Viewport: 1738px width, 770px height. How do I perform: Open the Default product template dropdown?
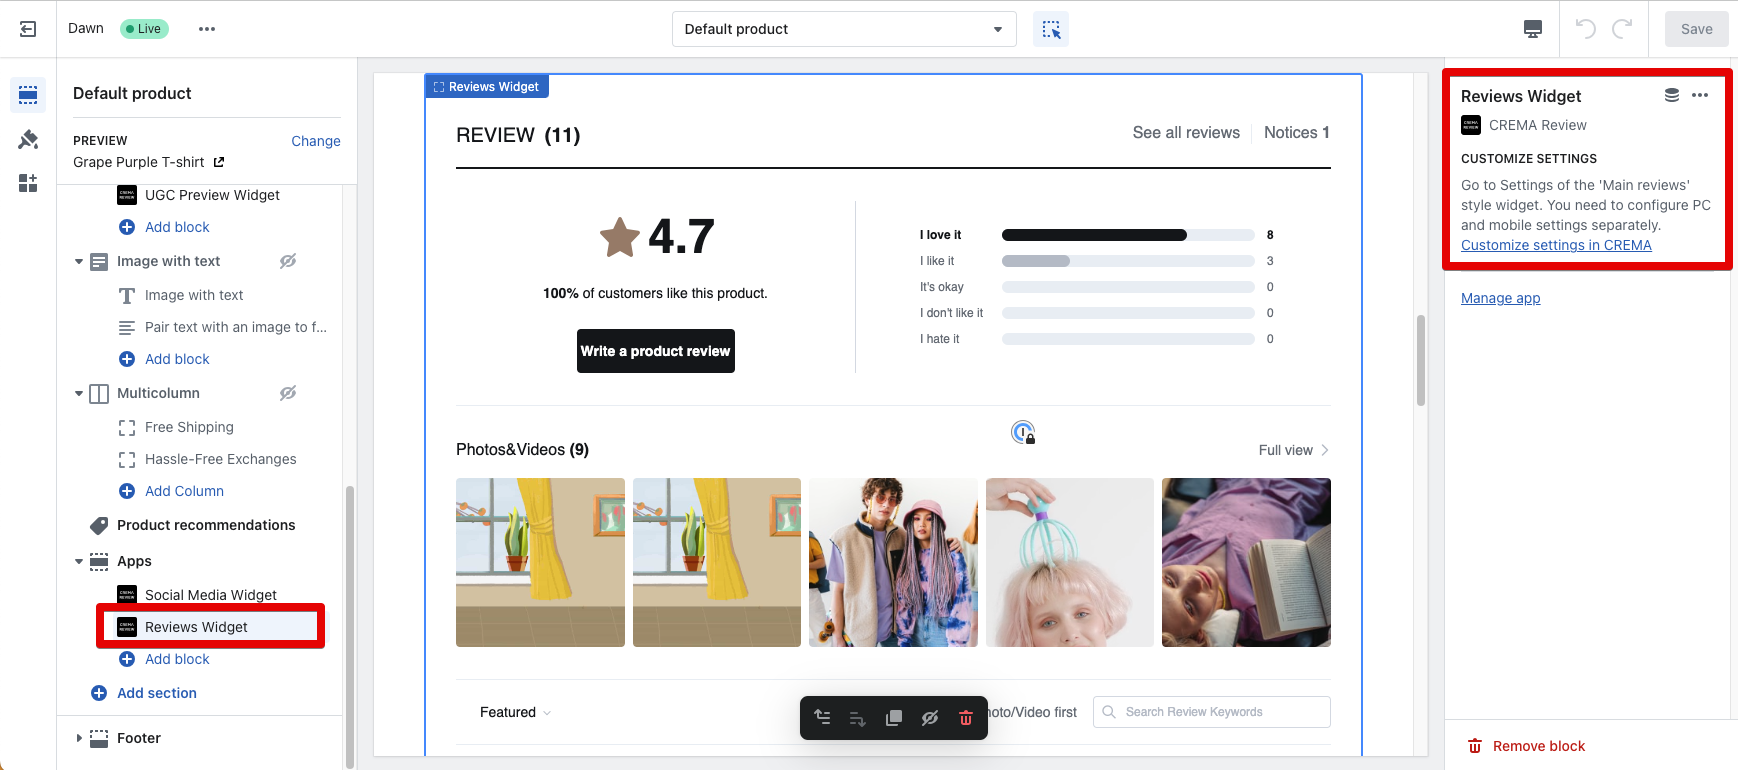(x=844, y=29)
